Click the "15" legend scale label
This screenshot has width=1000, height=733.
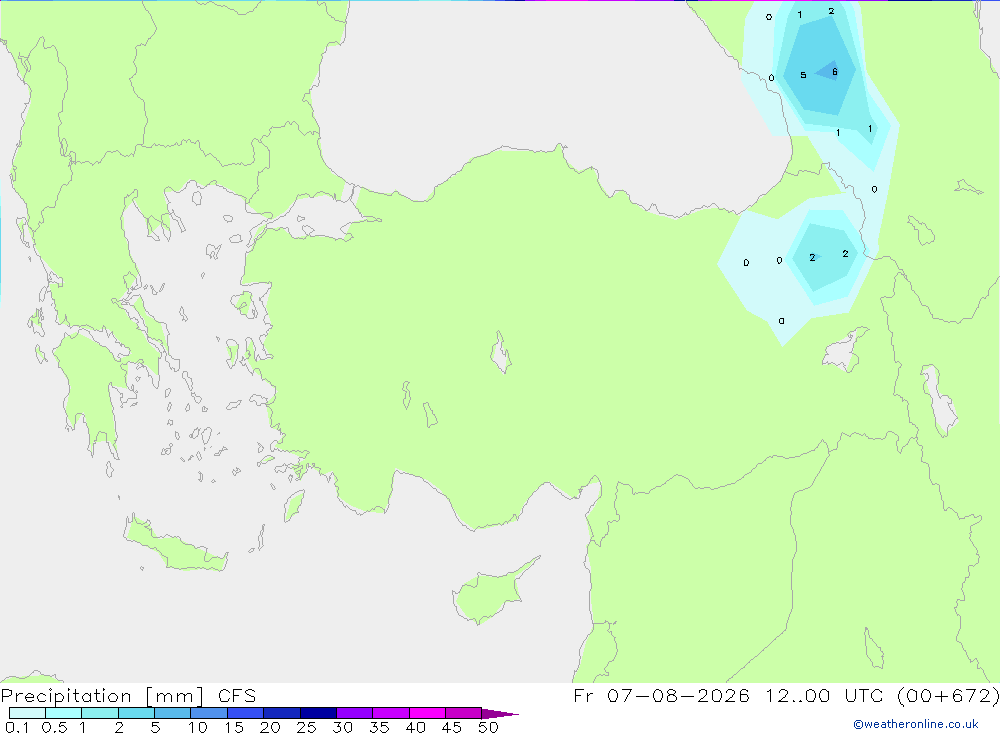coord(234,727)
